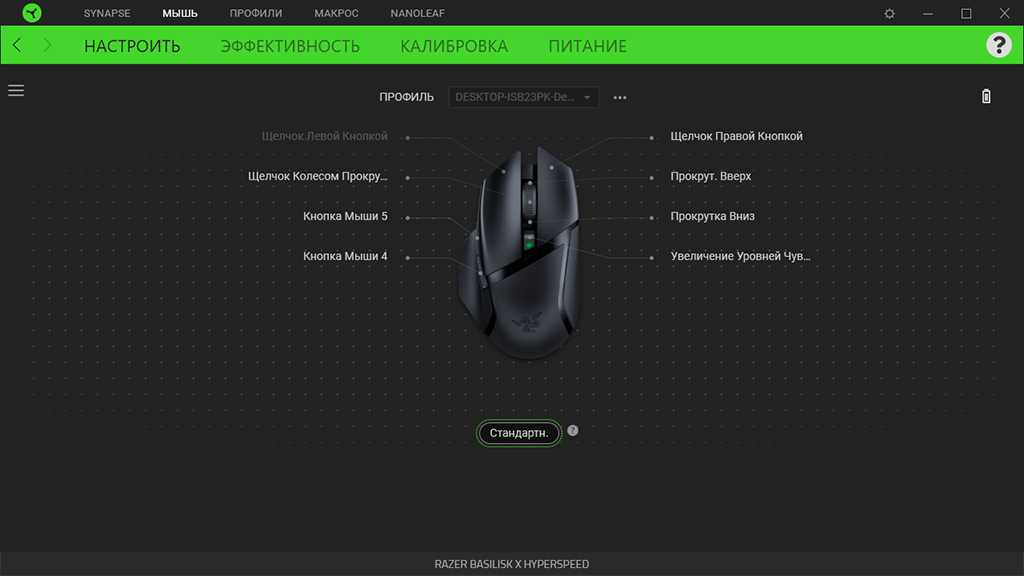This screenshot has height=576, width=1024.
Task: Open the settings gear icon
Action: pyautogui.click(x=889, y=13)
